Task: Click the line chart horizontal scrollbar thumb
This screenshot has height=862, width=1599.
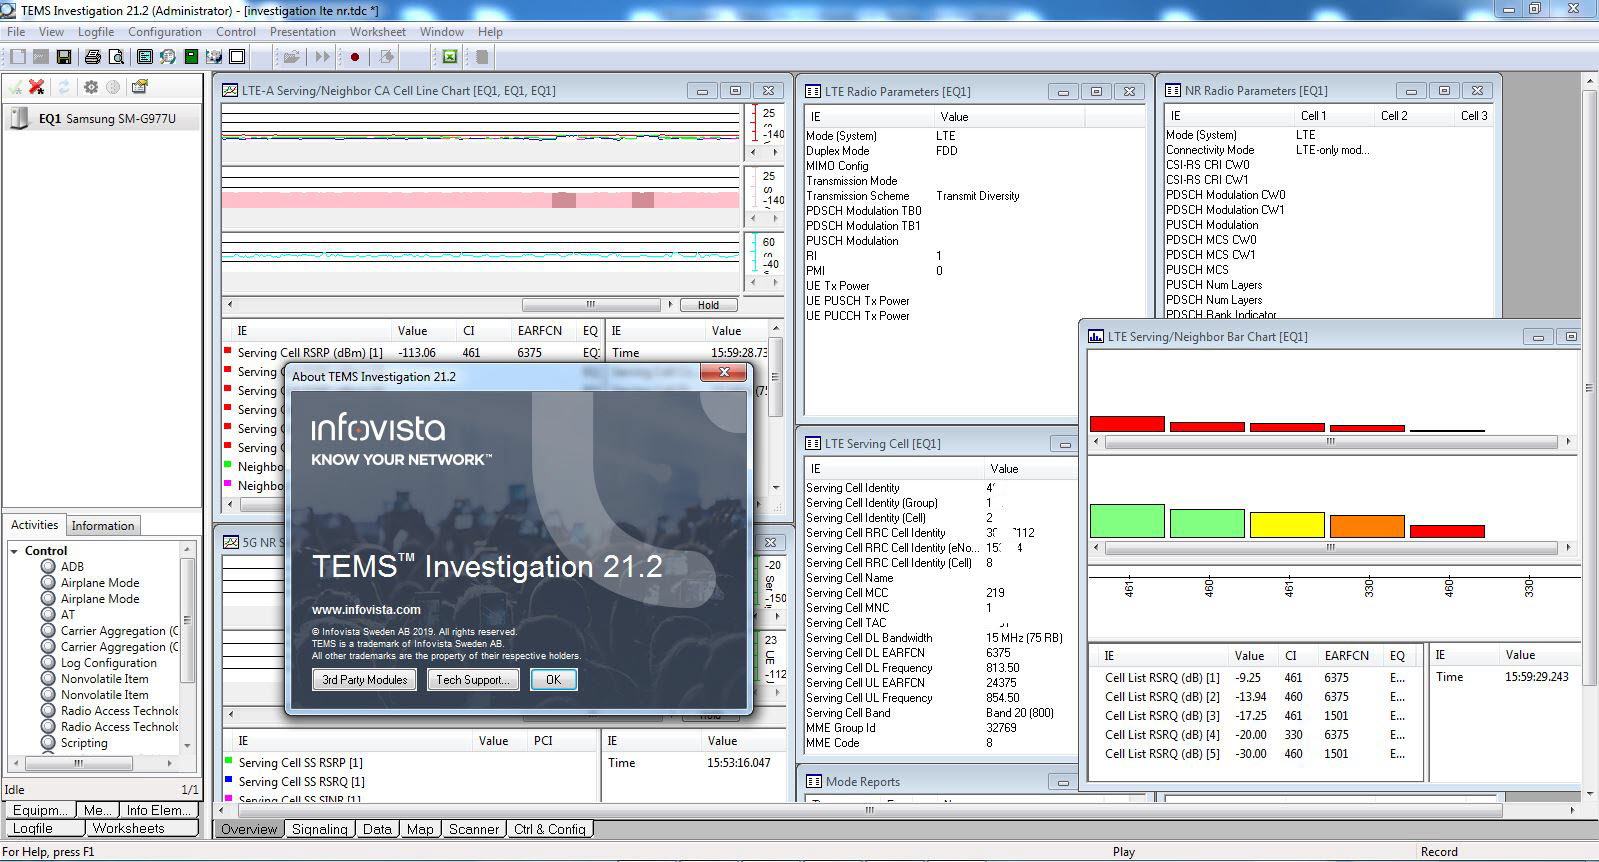Action: [590, 304]
